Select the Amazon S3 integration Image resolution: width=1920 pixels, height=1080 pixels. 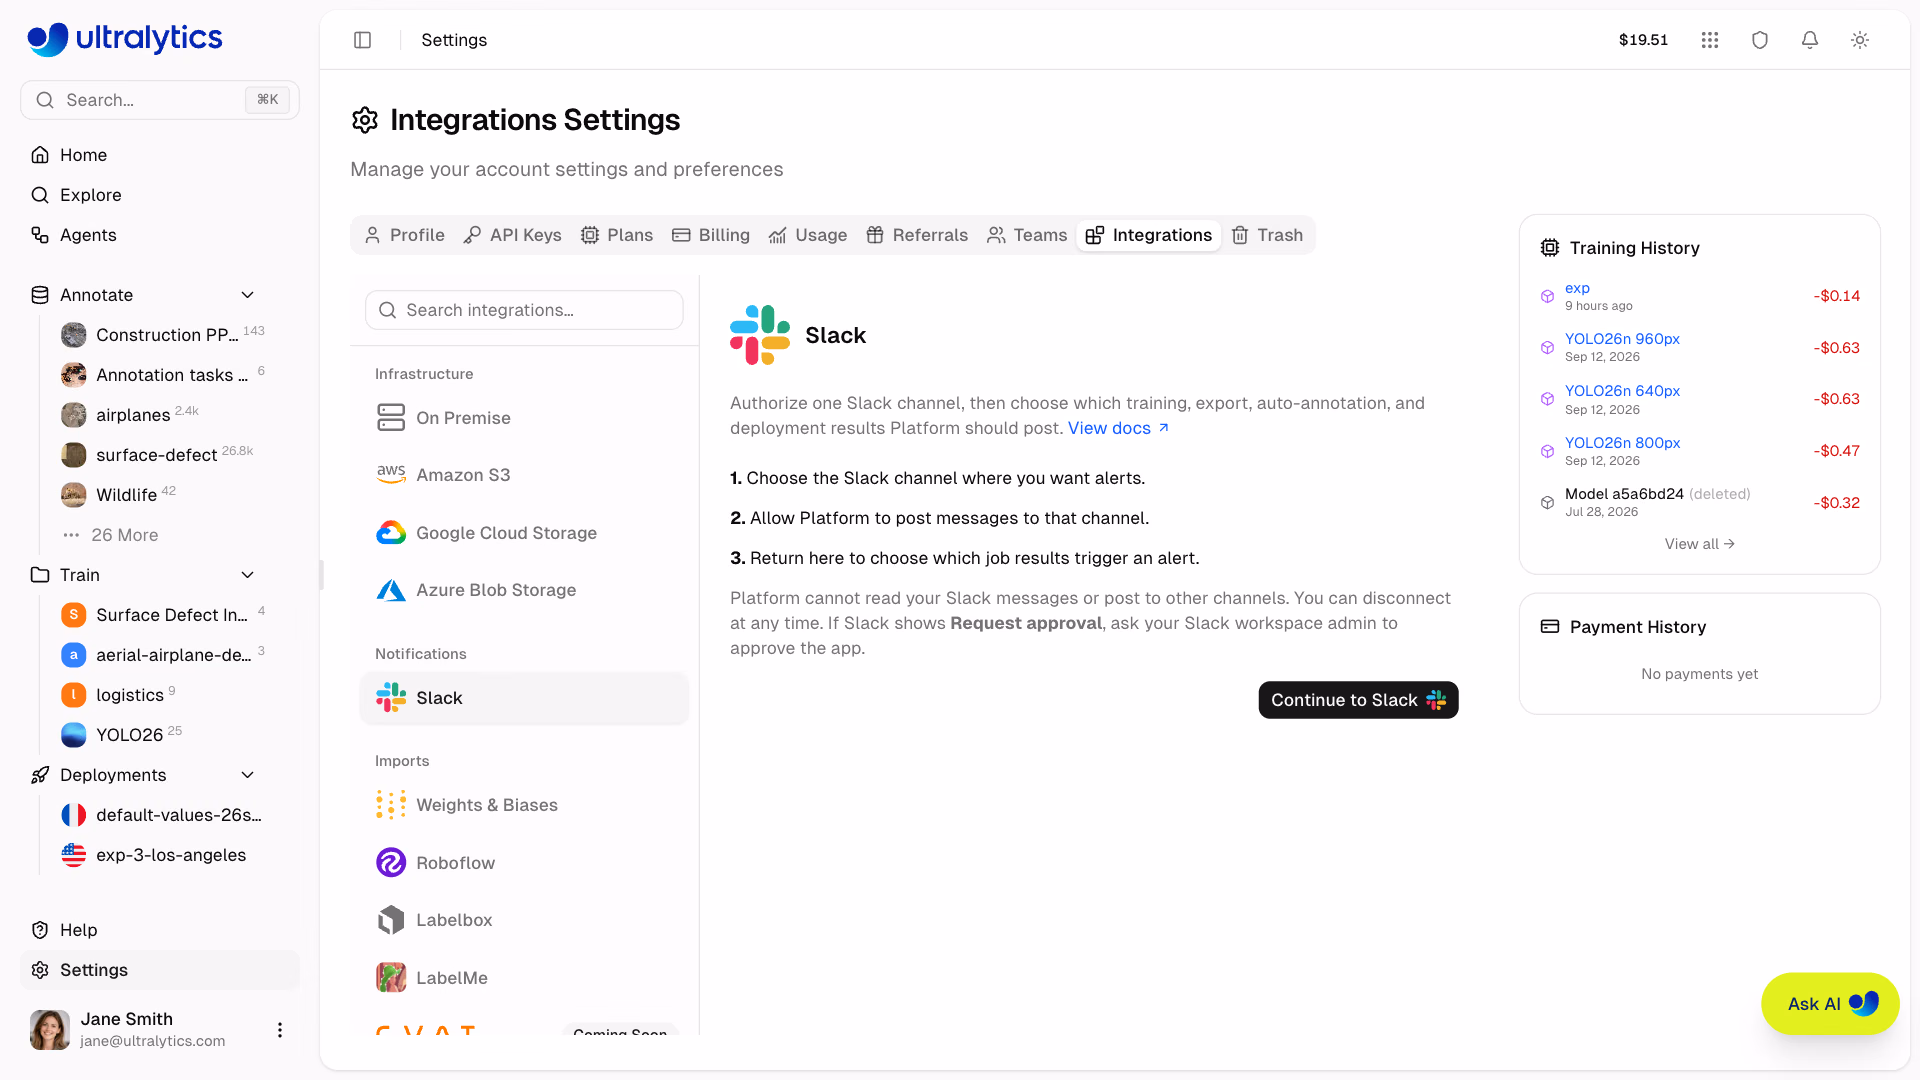pos(524,475)
